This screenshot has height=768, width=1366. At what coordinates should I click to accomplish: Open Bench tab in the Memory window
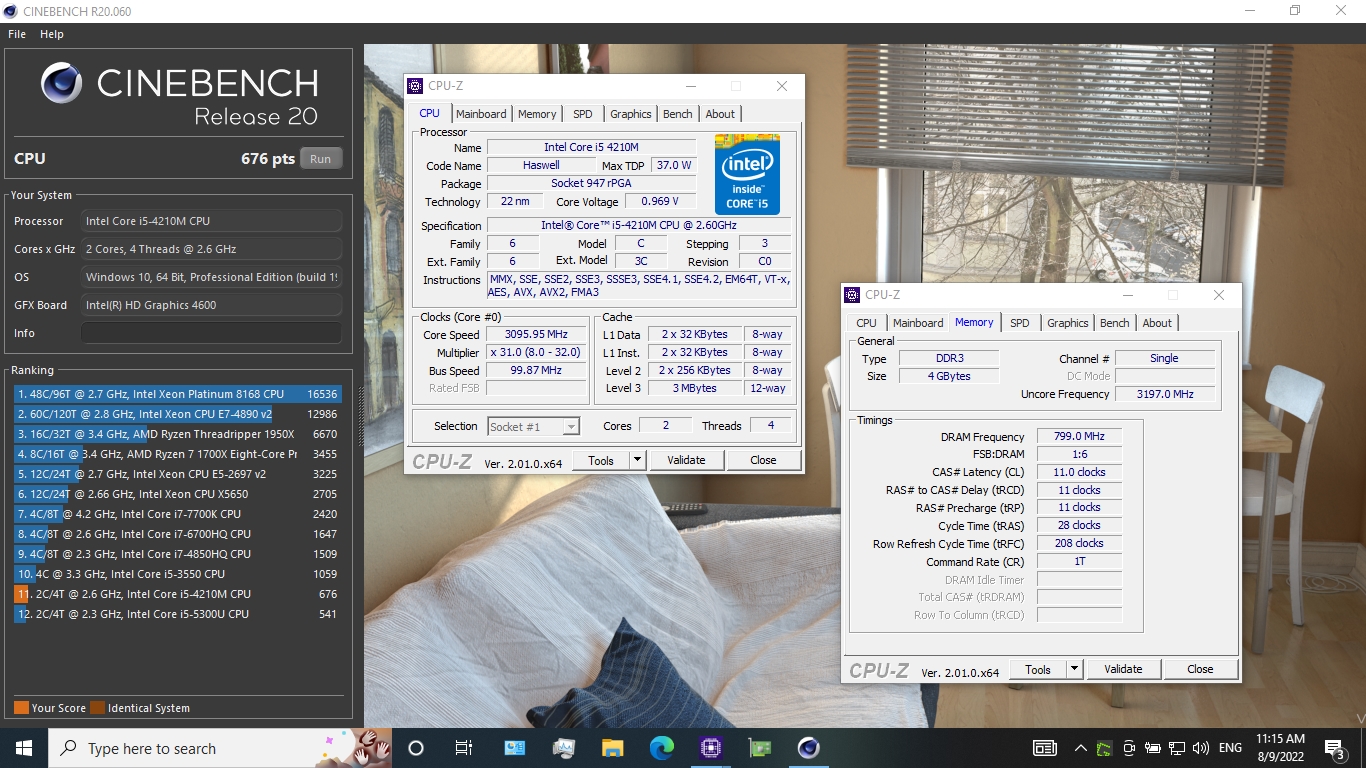(1115, 323)
